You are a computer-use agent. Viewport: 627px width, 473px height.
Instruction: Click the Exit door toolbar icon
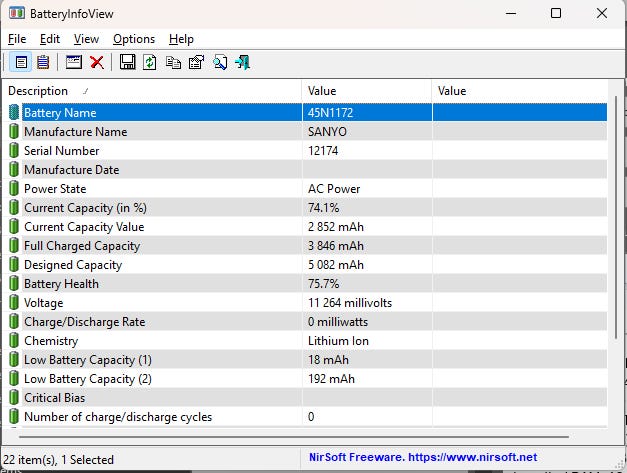242,62
